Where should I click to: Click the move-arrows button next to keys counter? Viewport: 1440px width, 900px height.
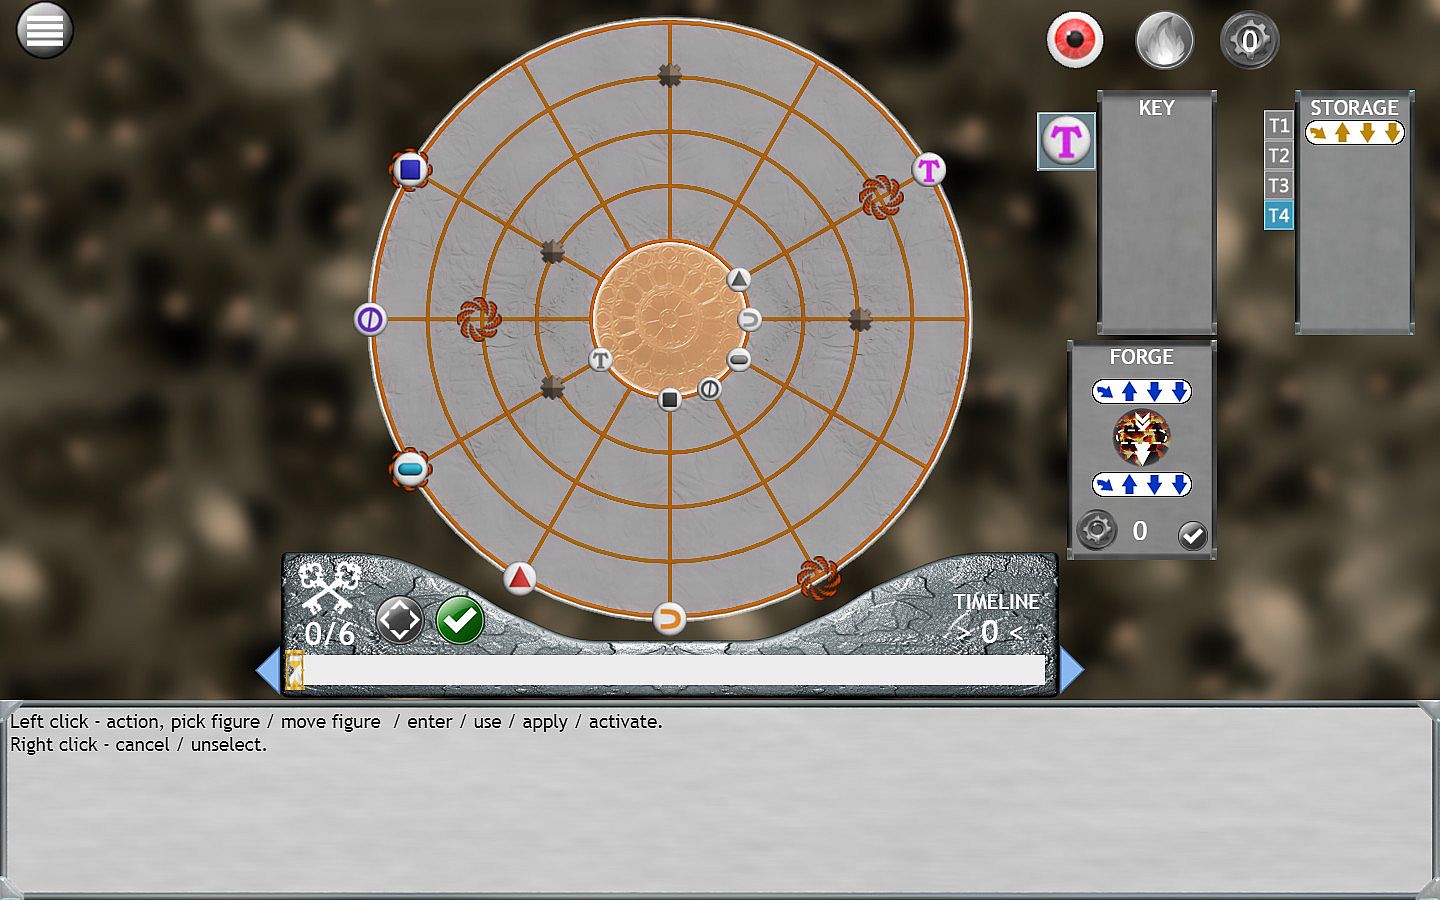(399, 621)
